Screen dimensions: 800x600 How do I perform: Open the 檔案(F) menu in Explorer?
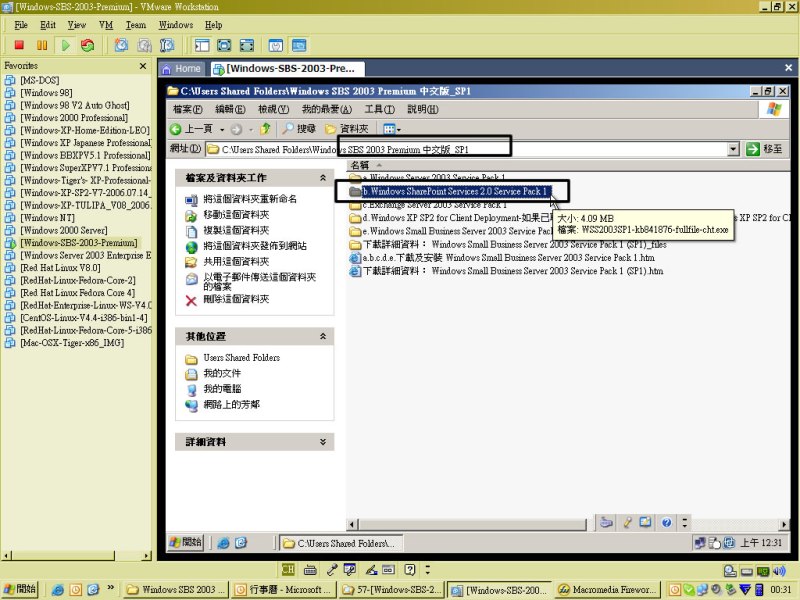tap(188, 109)
